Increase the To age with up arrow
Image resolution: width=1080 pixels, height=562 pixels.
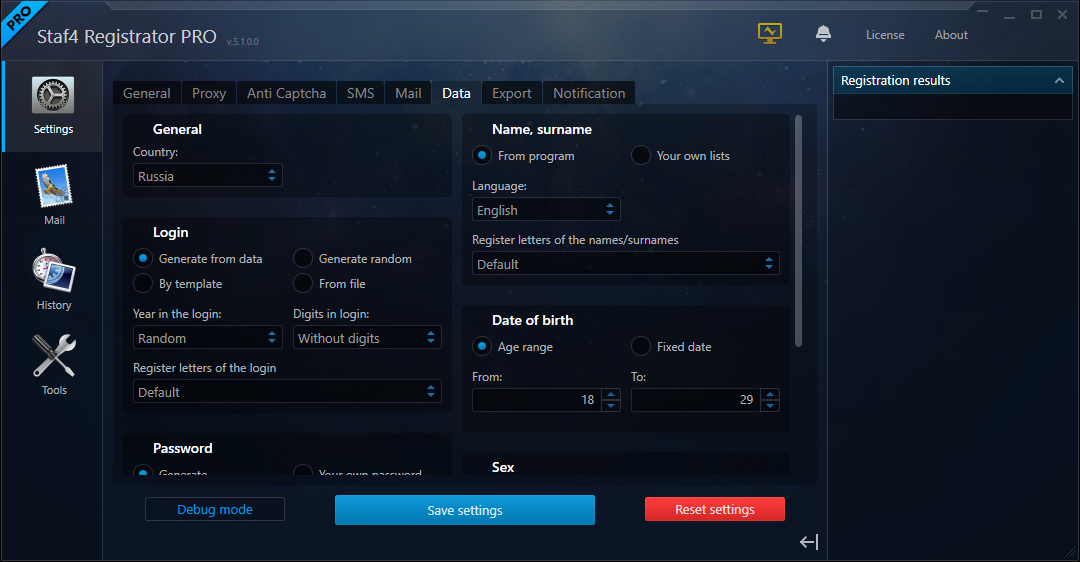(770, 394)
